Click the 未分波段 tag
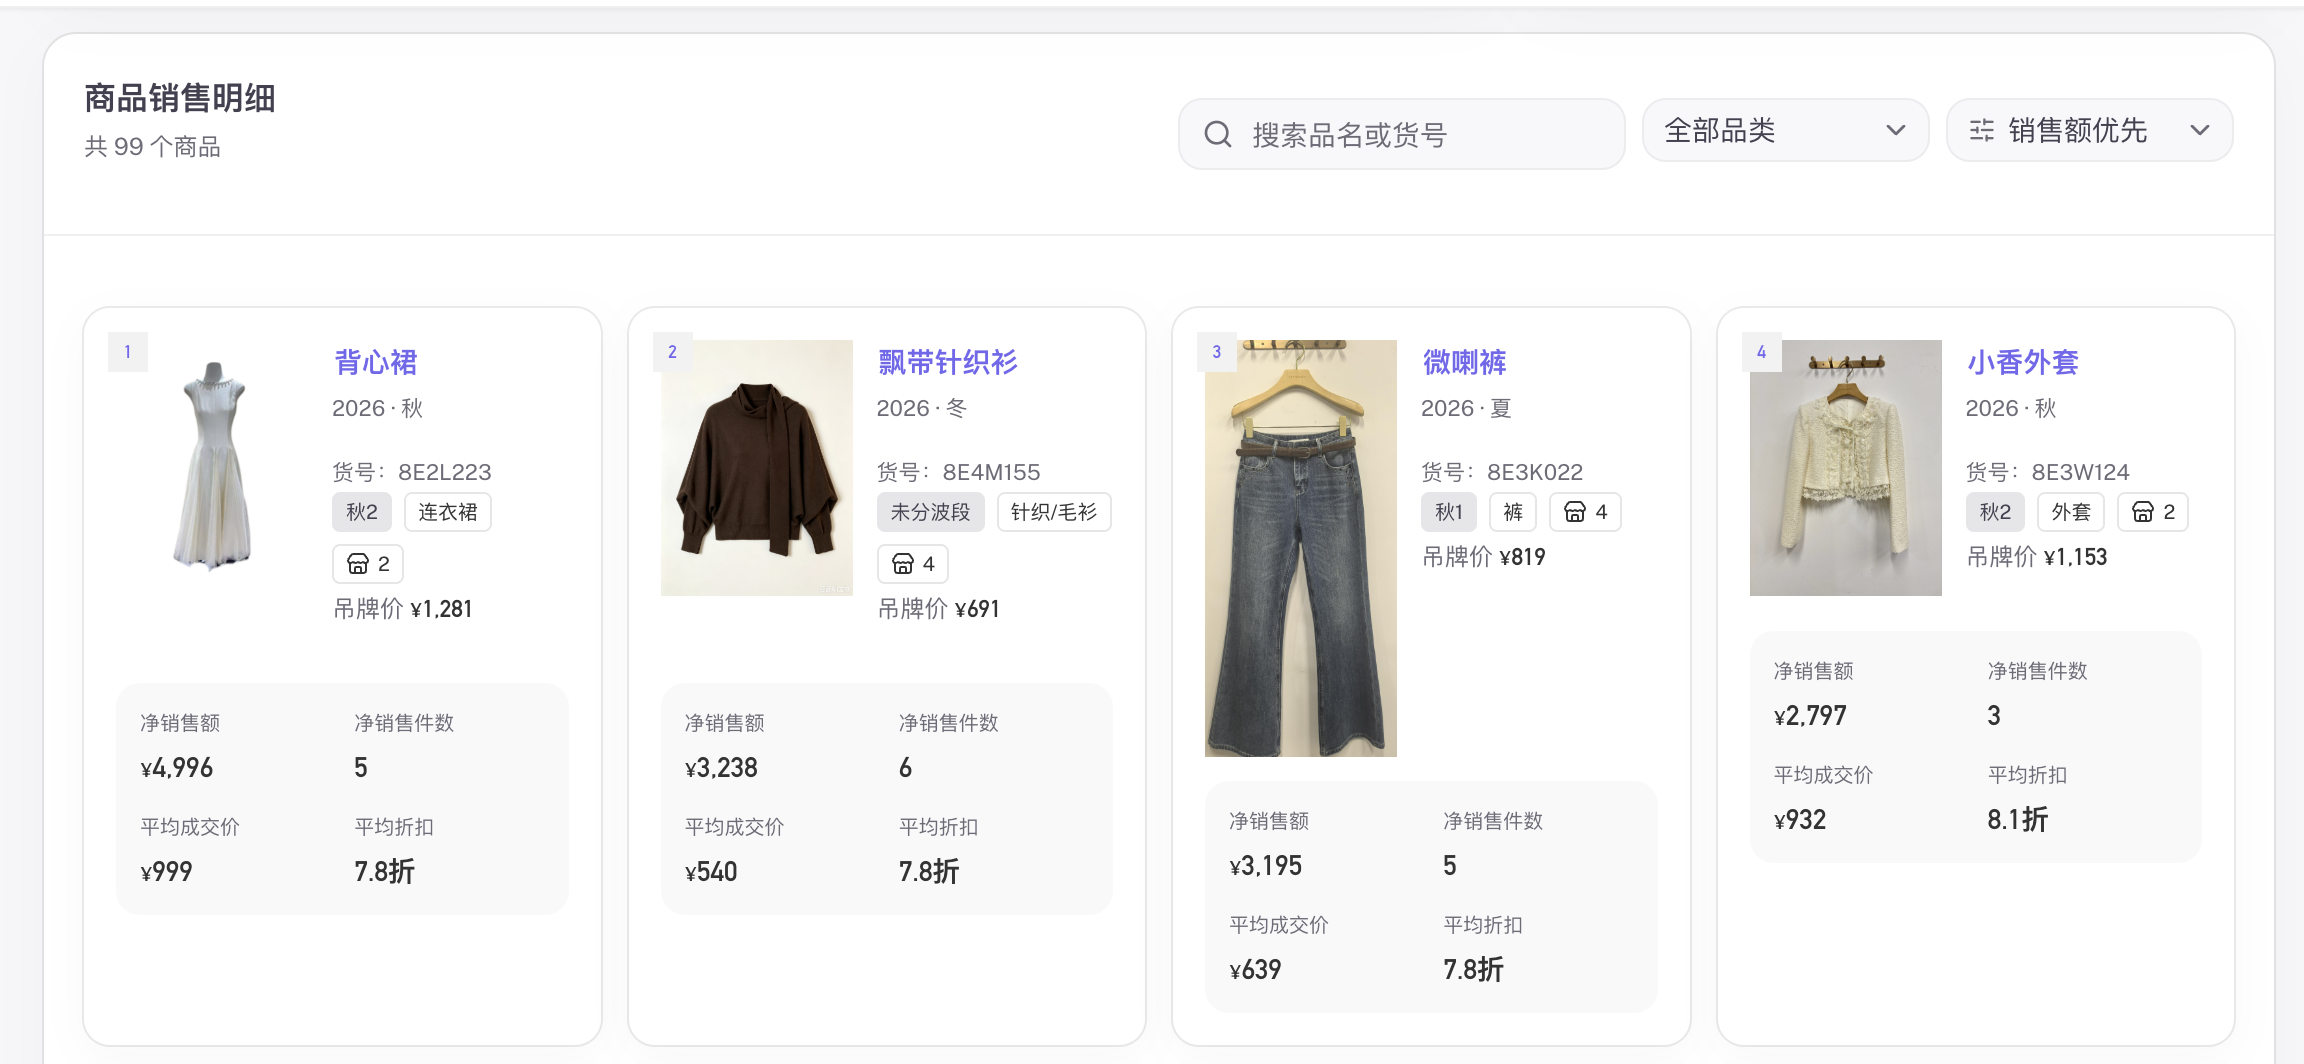 931,512
